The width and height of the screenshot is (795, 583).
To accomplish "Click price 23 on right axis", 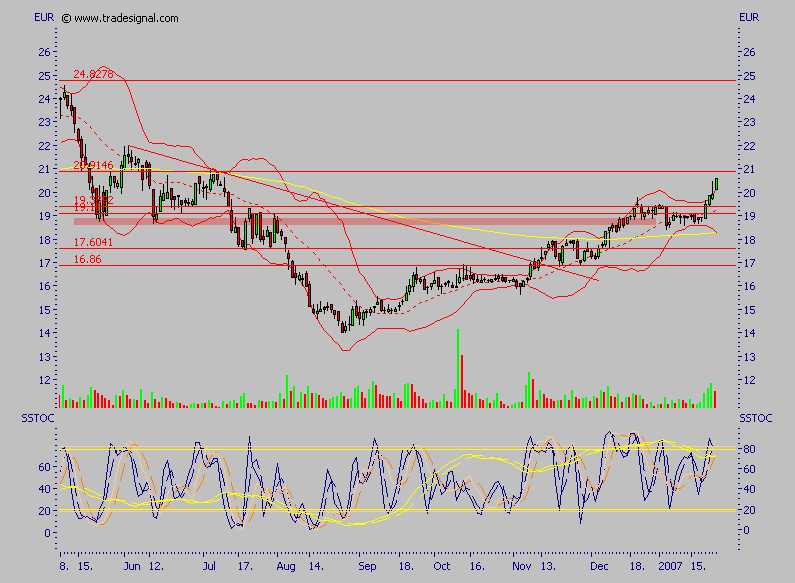I will coord(749,123).
